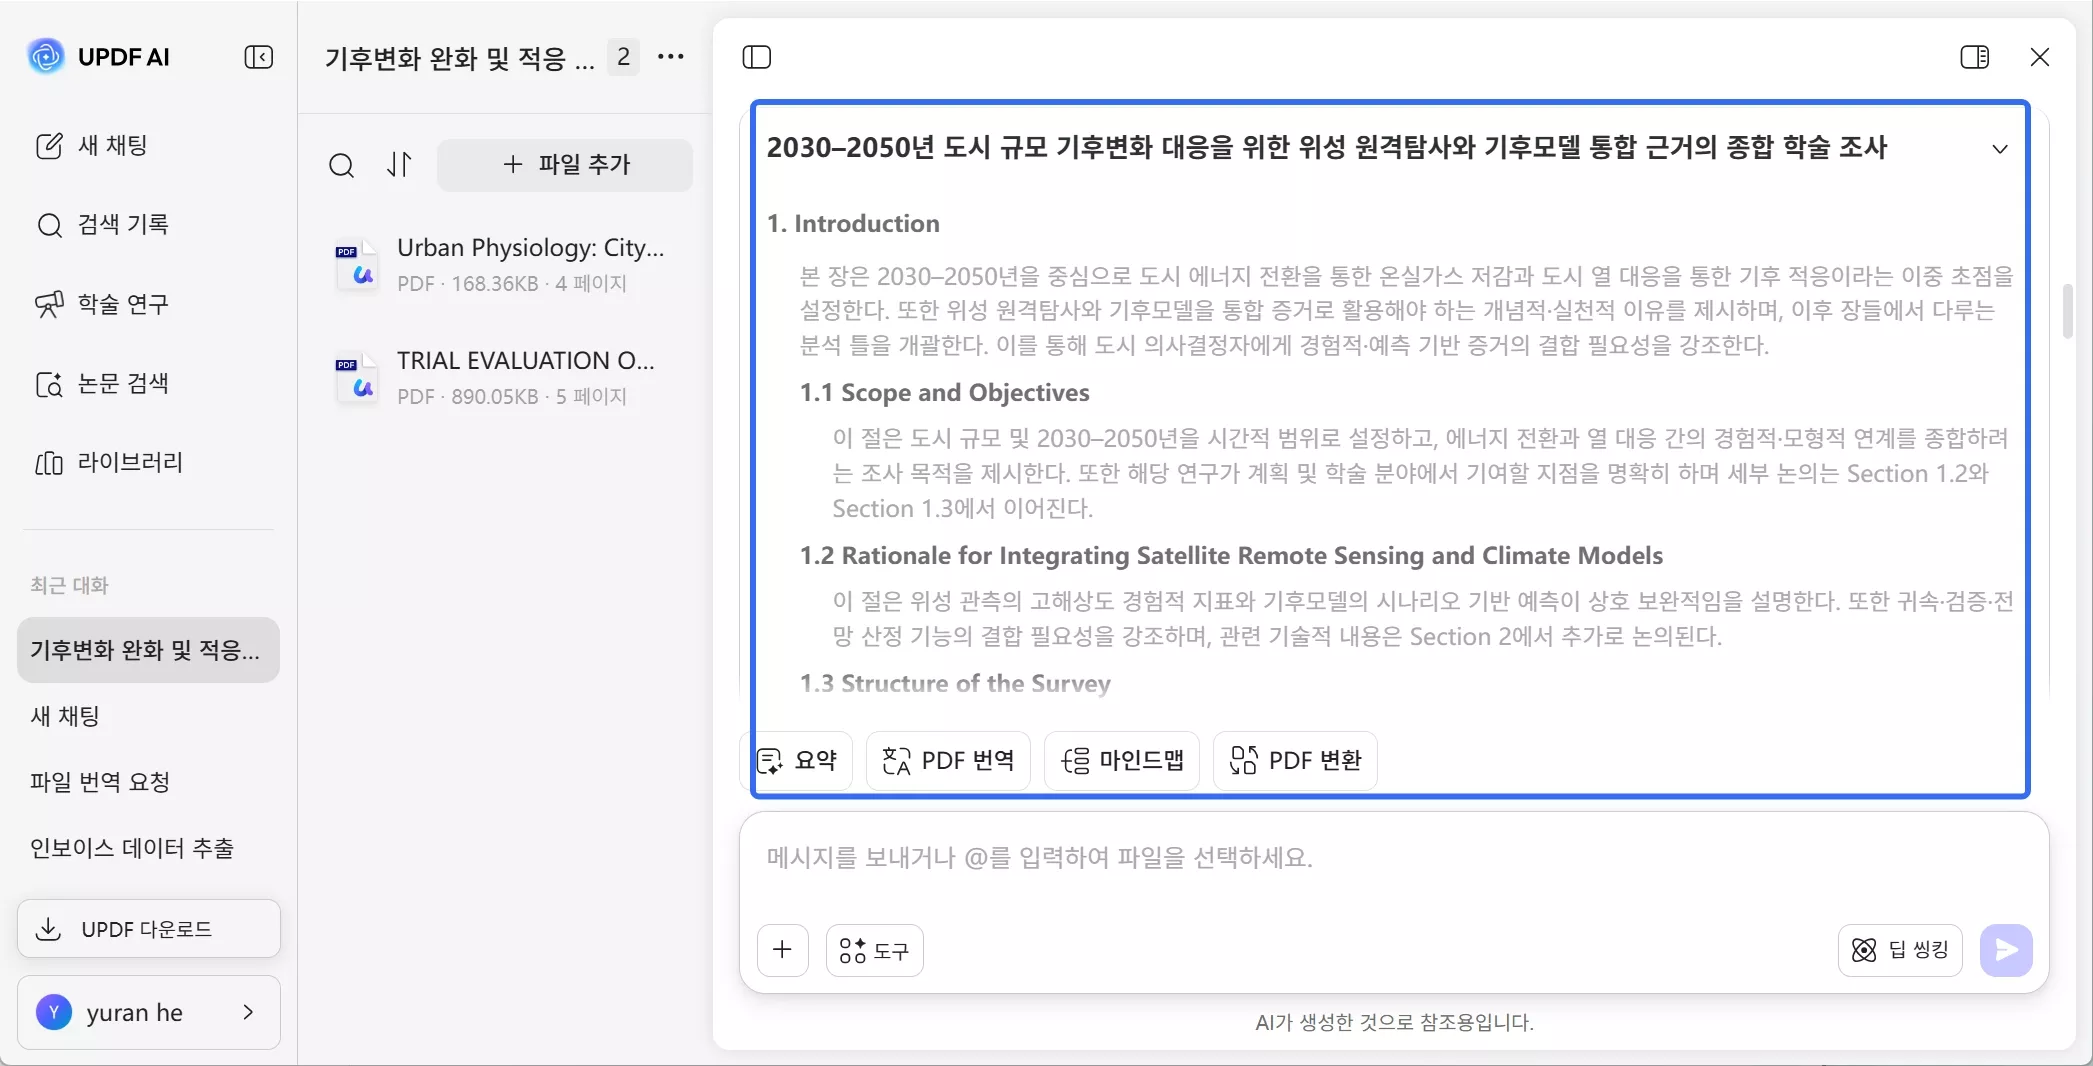This screenshot has width=2093, height=1066.
Task: Collapse the left sidebar panel
Action: point(258,57)
